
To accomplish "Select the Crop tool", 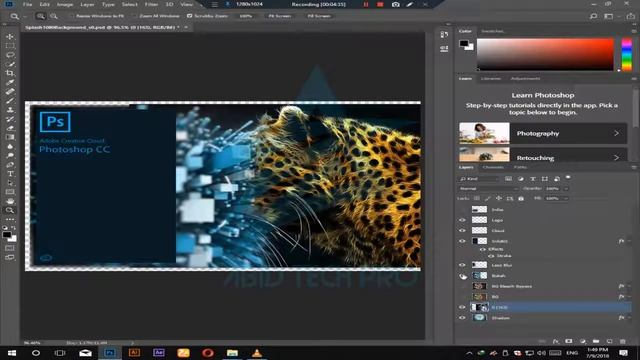I will click(x=10, y=73).
